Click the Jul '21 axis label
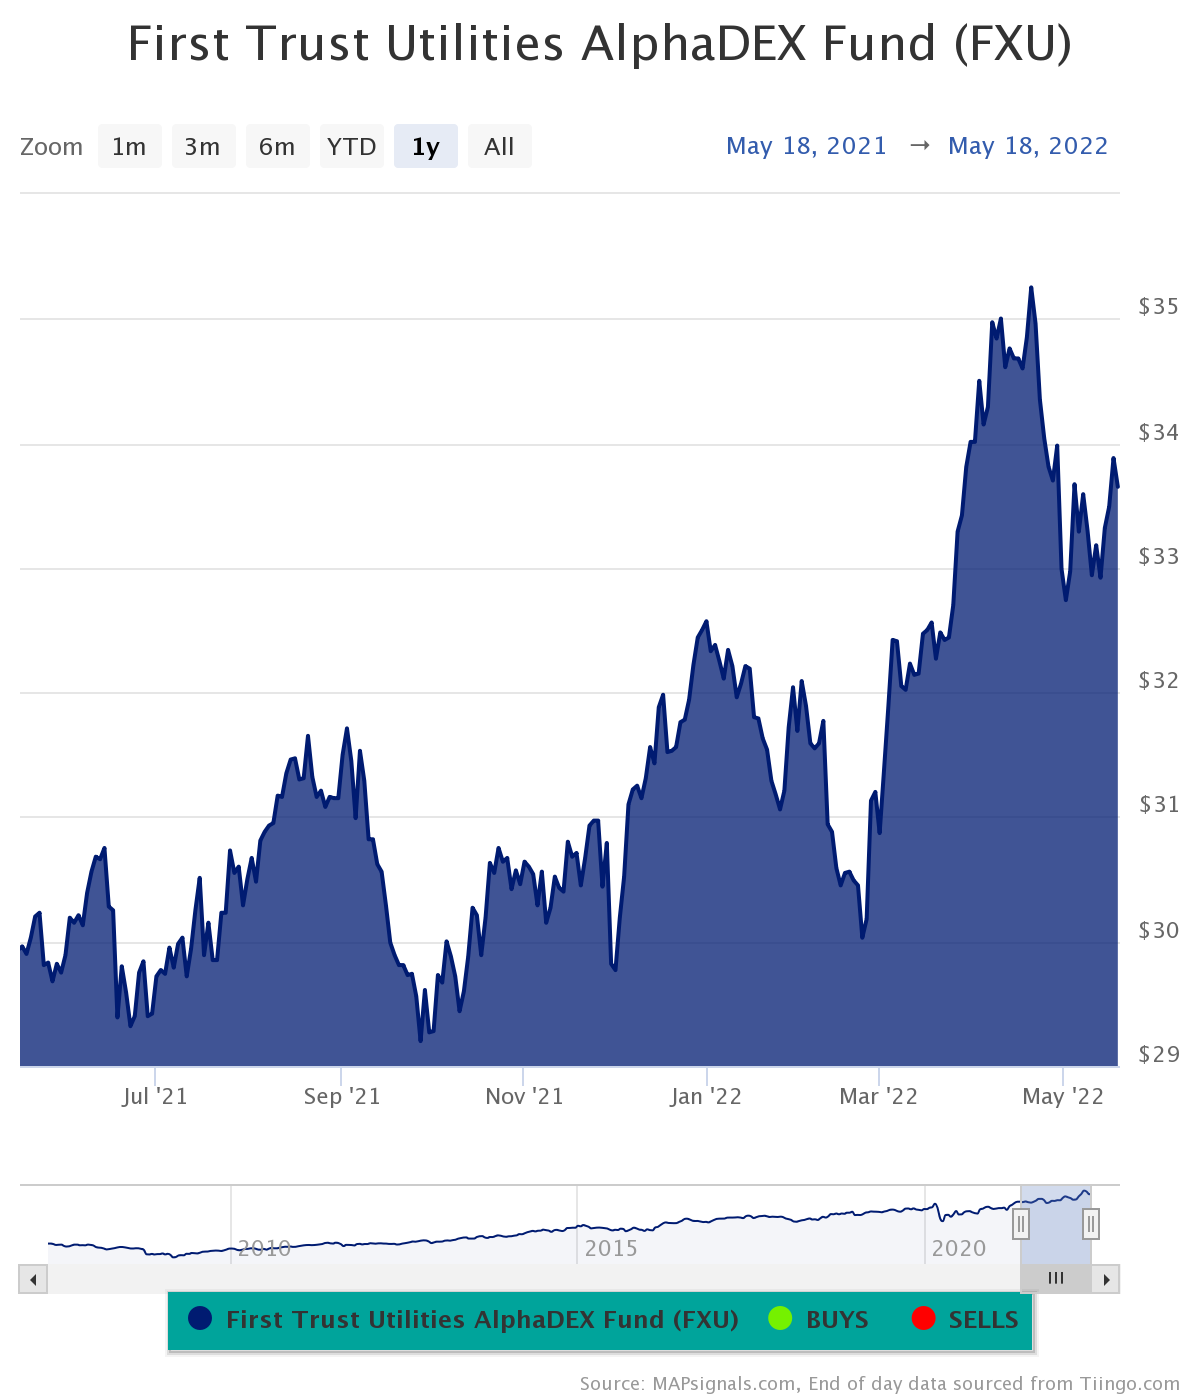The width and height of the screenshot is (1200, 1400). click(x=155, y=1097)
